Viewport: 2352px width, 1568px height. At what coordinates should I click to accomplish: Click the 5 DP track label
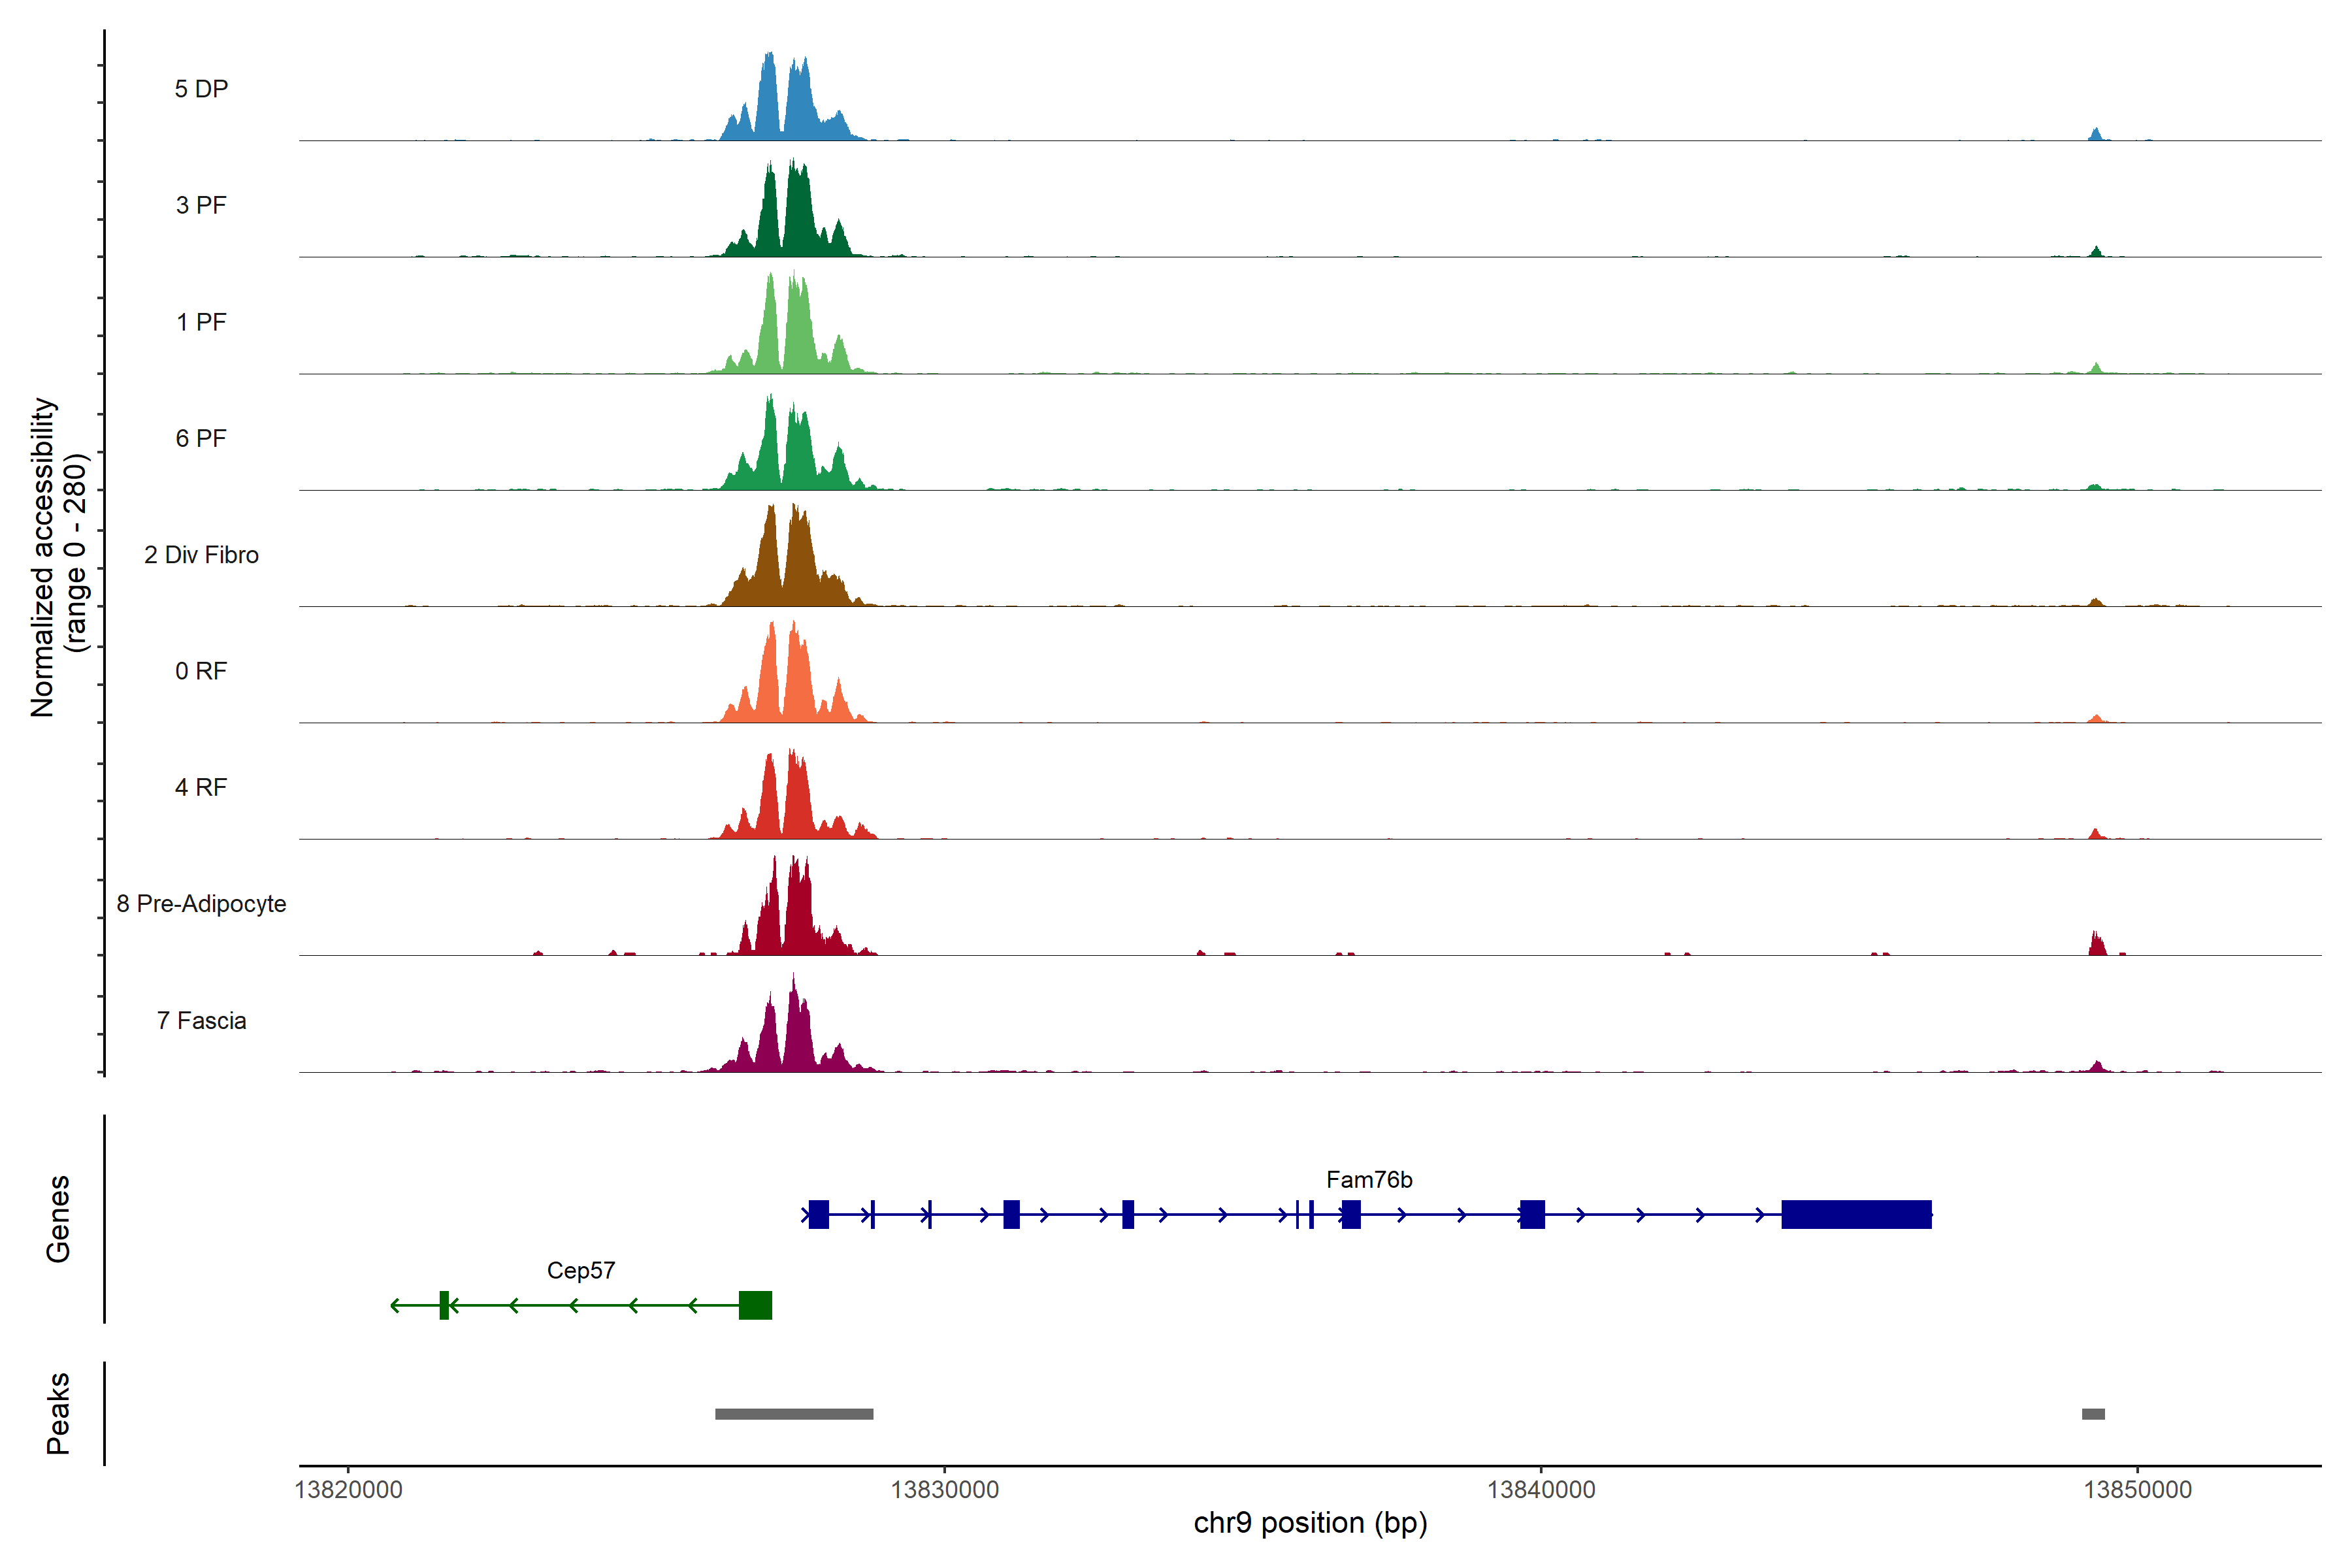(201, 89)
